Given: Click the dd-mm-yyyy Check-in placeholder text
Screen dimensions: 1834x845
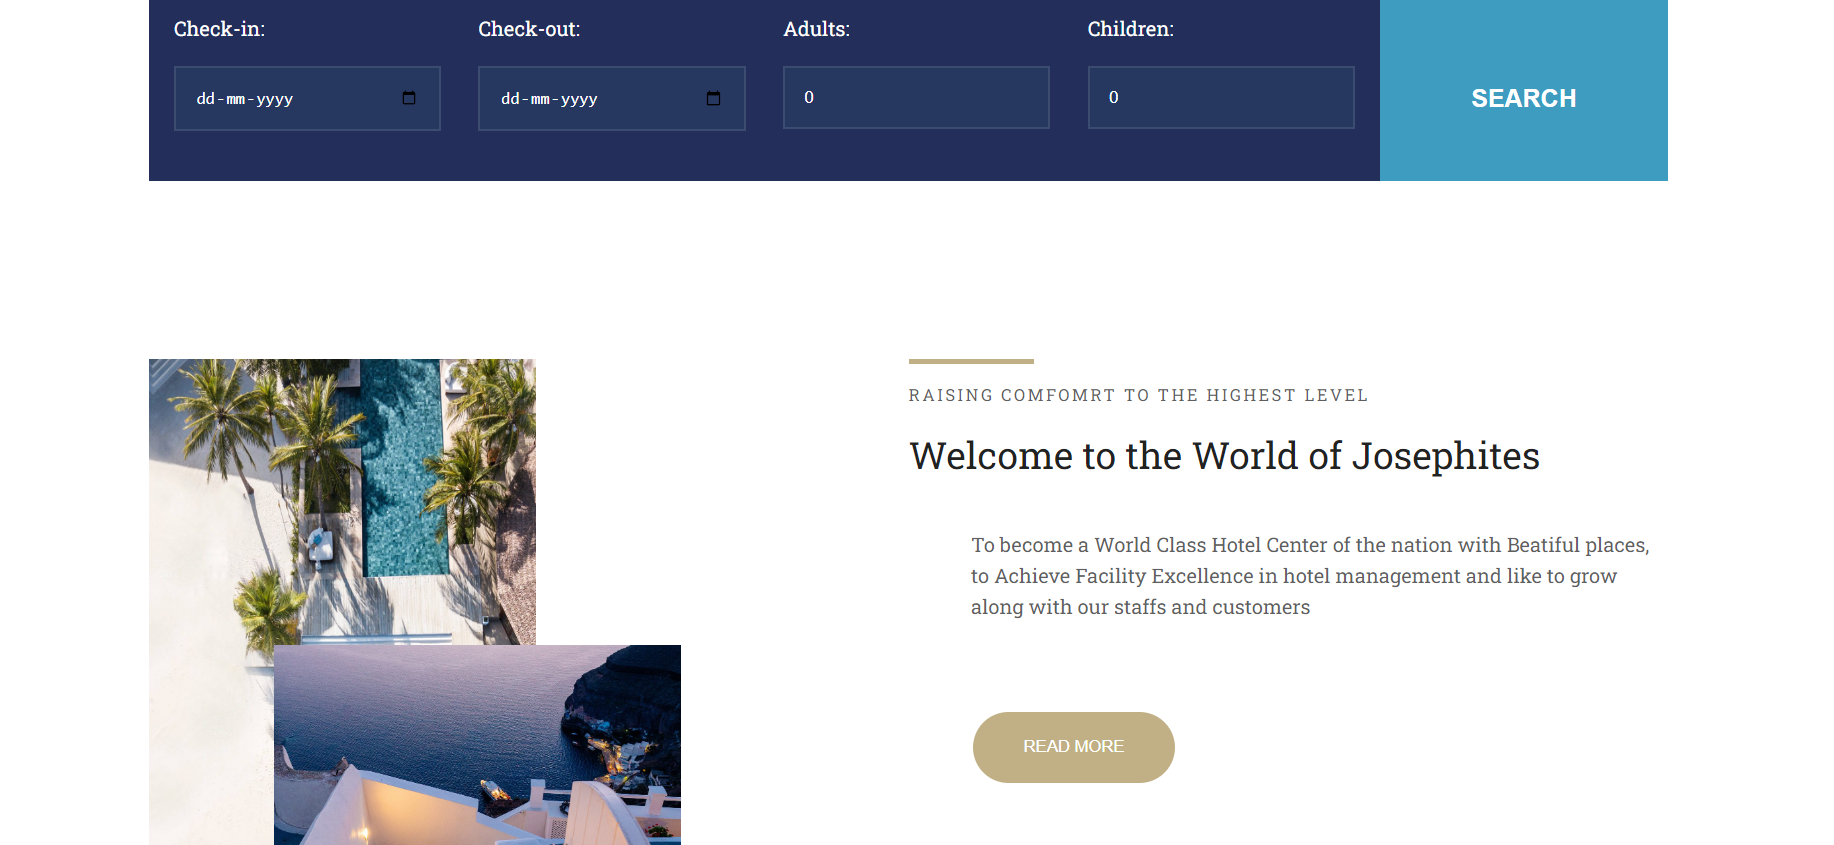Looking at the screenshot, I should pos(245,98).
